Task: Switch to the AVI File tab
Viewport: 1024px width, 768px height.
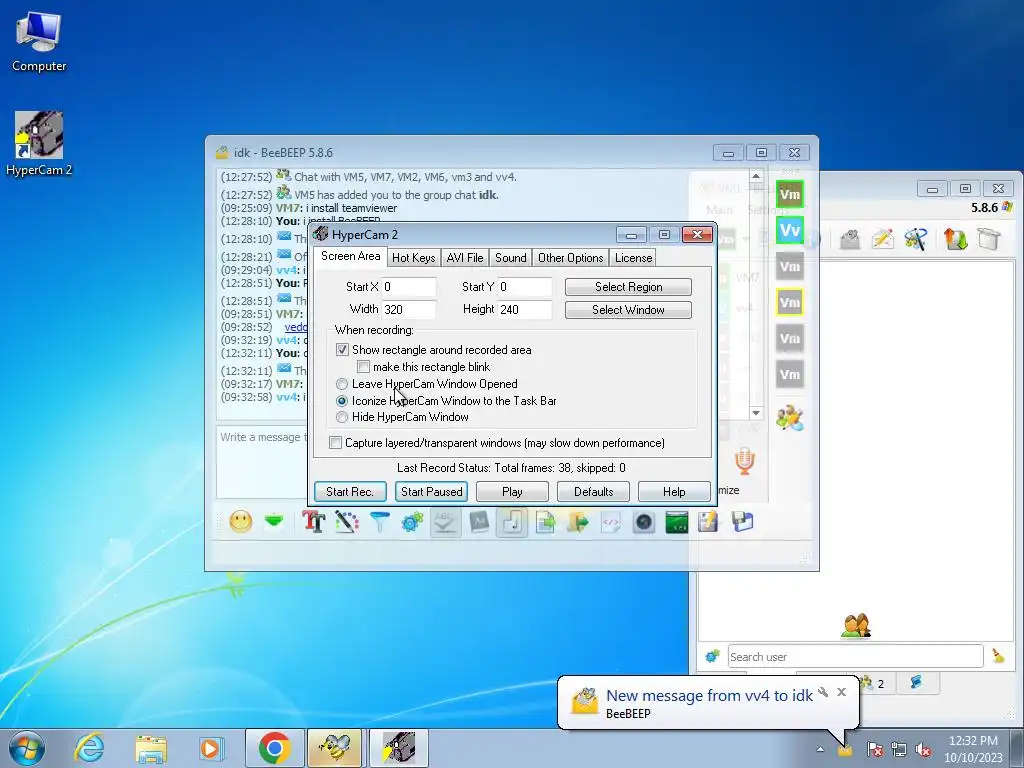Action: click(x=465, y=258)
